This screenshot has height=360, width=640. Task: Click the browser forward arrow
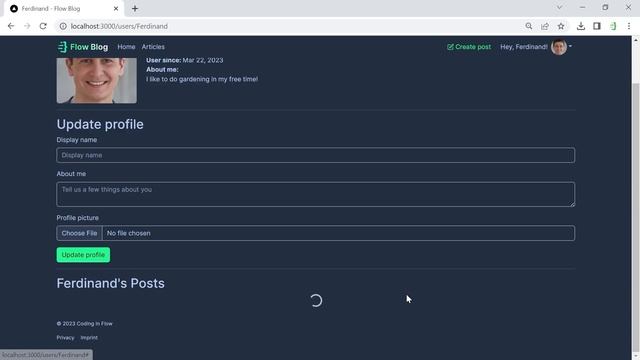pyautogui.click(x=27, y=26)
